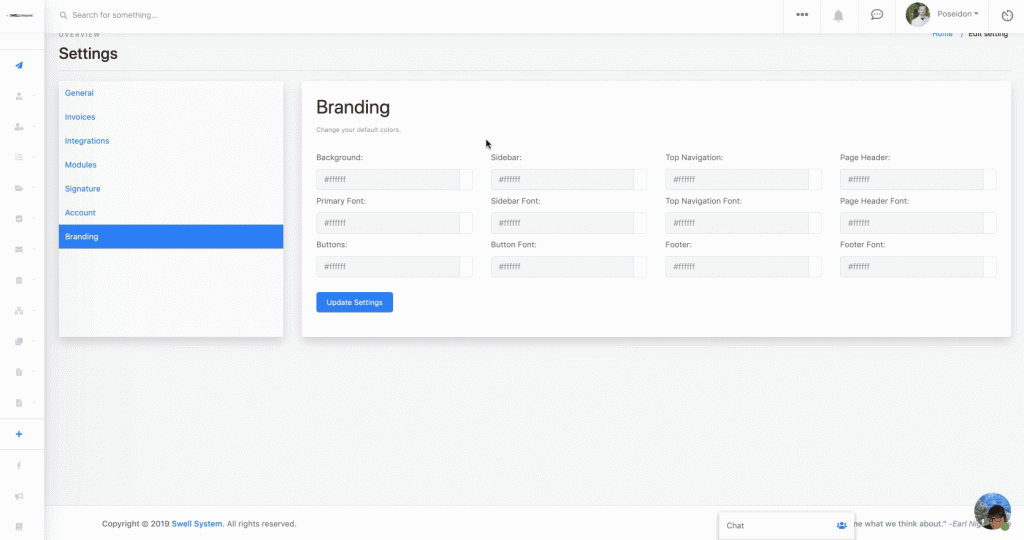1024x540 pixels.
Task: Open the Modules settings tab
Action: pos(171,165)
